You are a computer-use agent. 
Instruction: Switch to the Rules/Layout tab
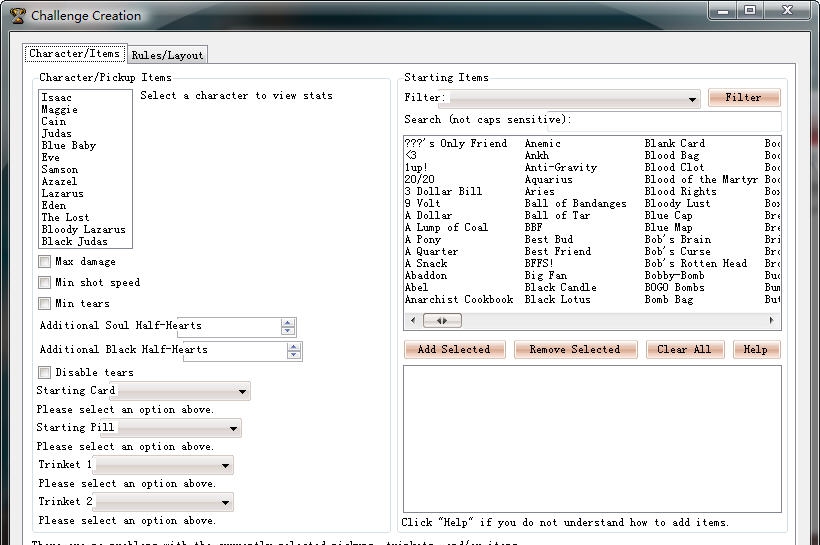pyautogui.click(x=167, y=55)
